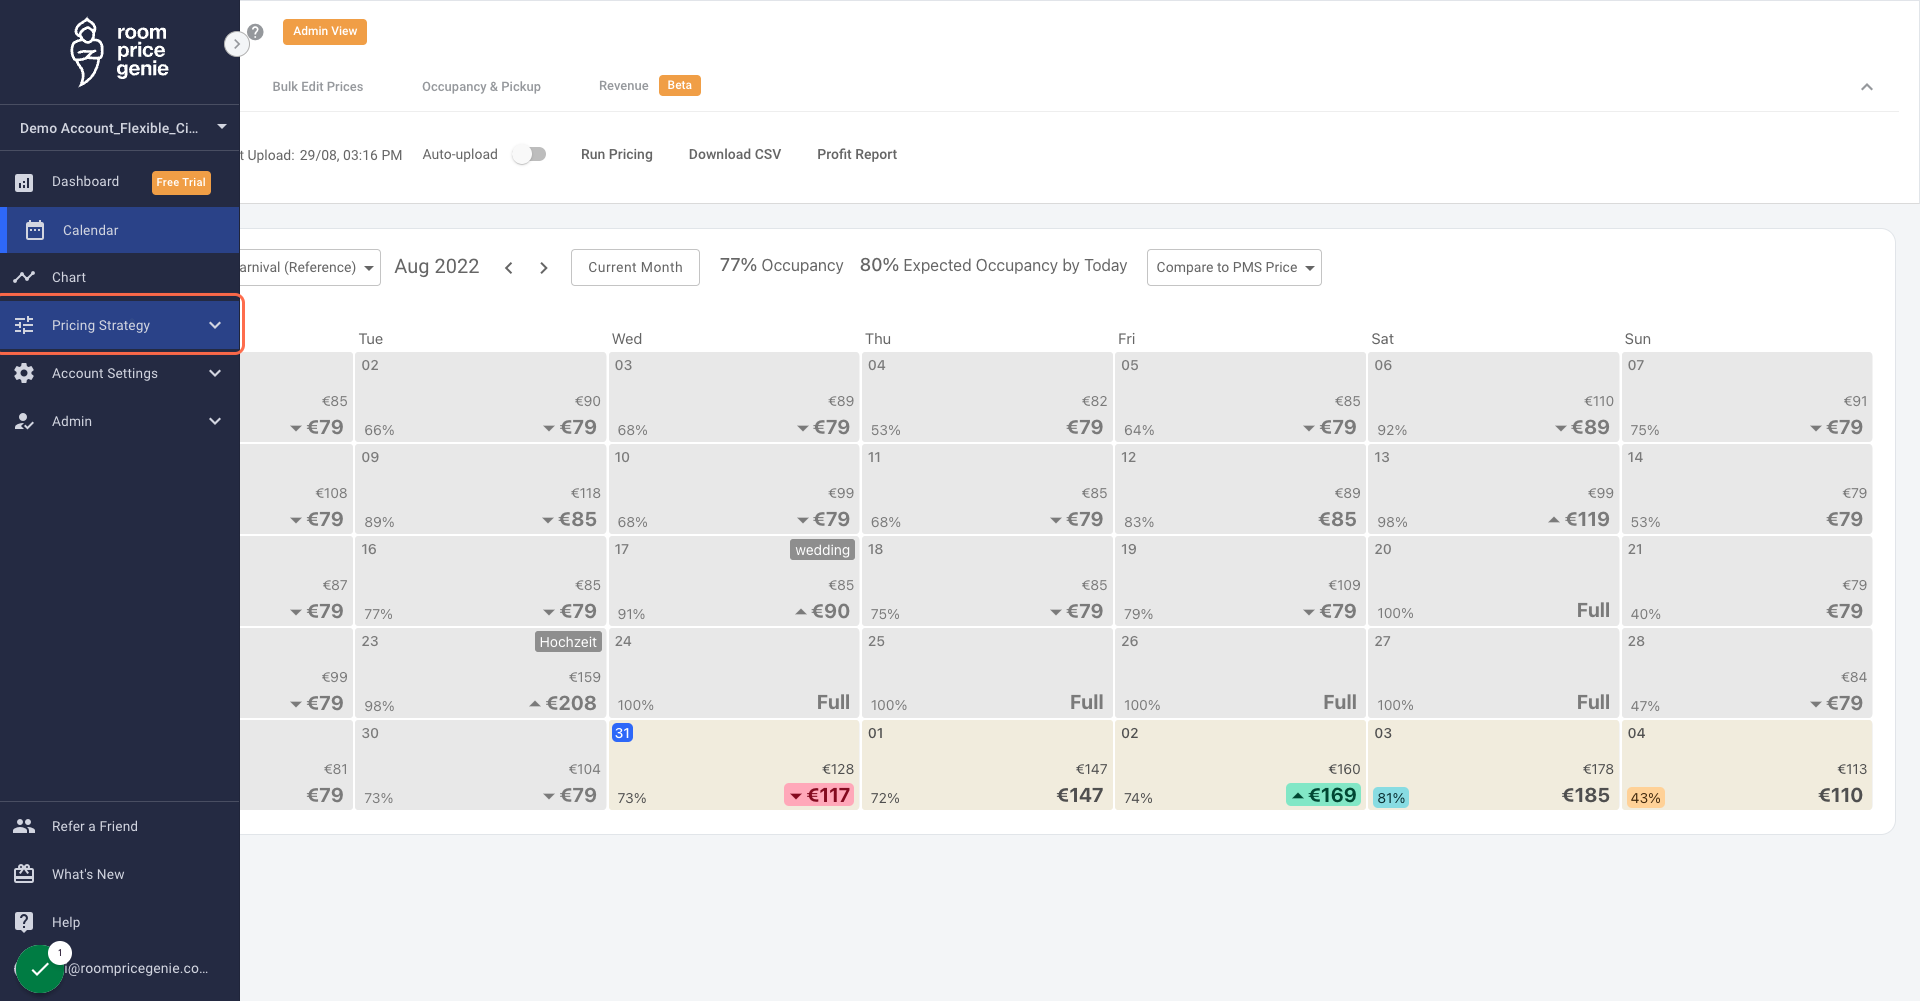Click the Free Trial badge
Screen dimensions: 1920x1001
[x=181, y=182]
